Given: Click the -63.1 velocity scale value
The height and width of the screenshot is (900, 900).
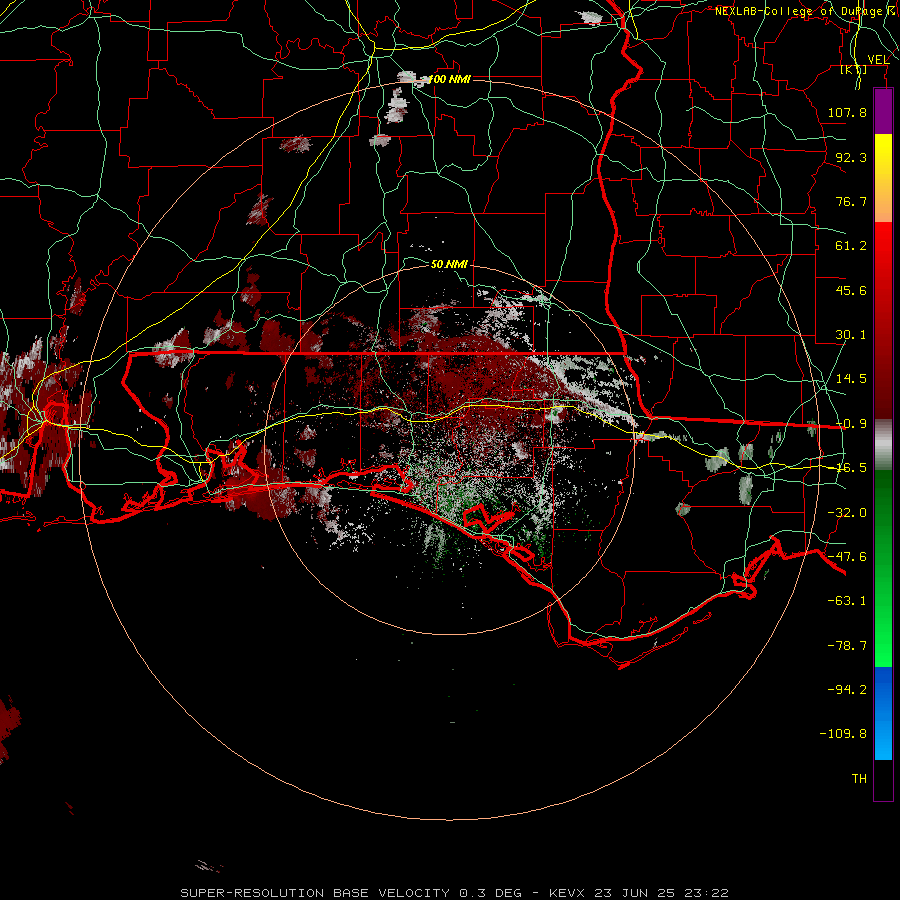Looking at the screenshot, I should coord(847,601).
